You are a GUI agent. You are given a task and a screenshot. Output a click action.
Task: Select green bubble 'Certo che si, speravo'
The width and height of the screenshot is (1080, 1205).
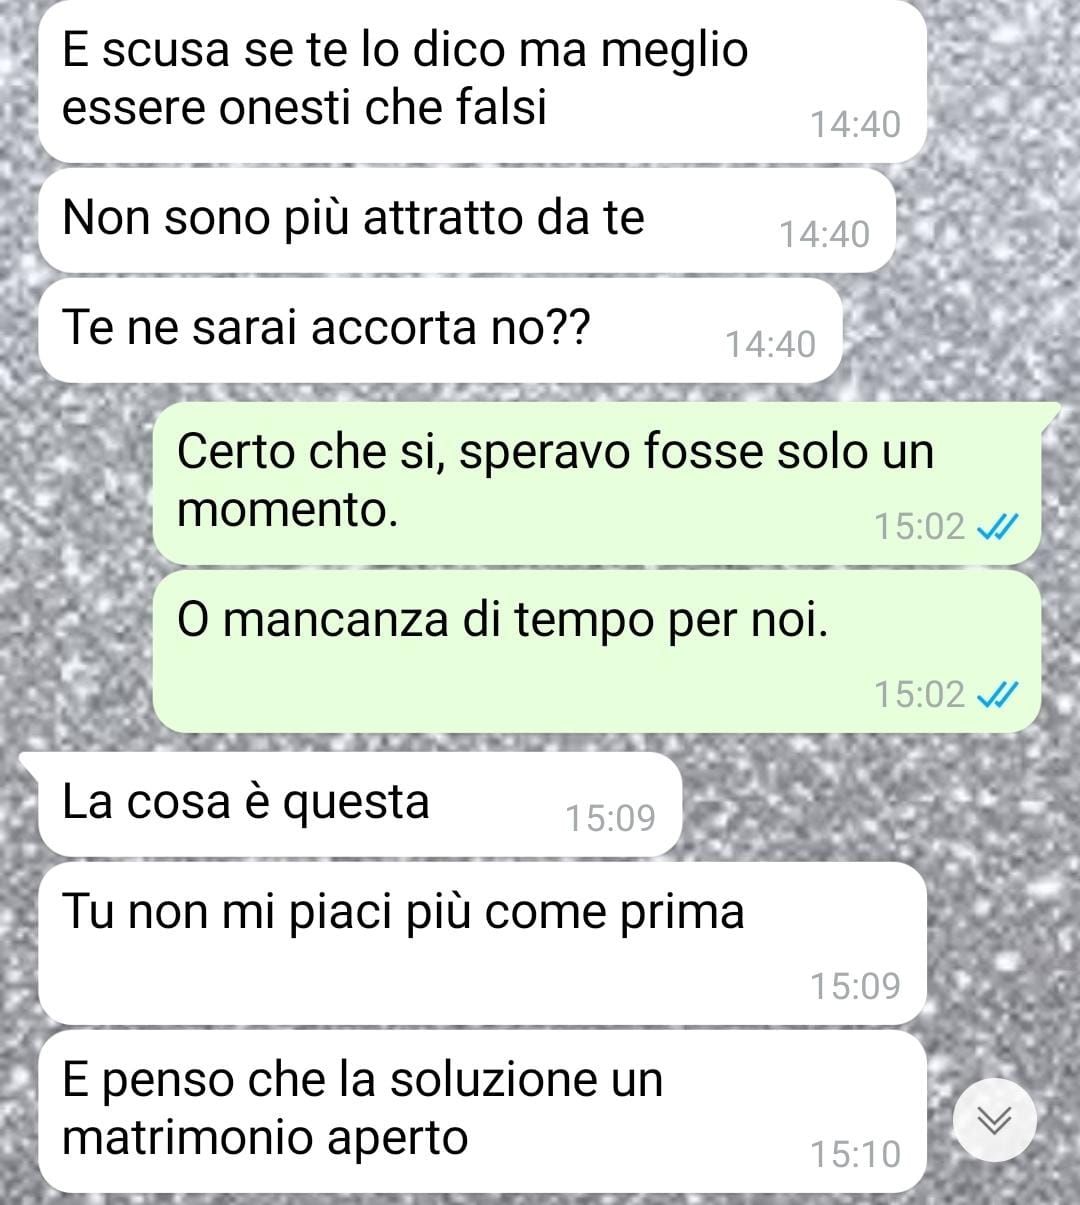(597, 483)
